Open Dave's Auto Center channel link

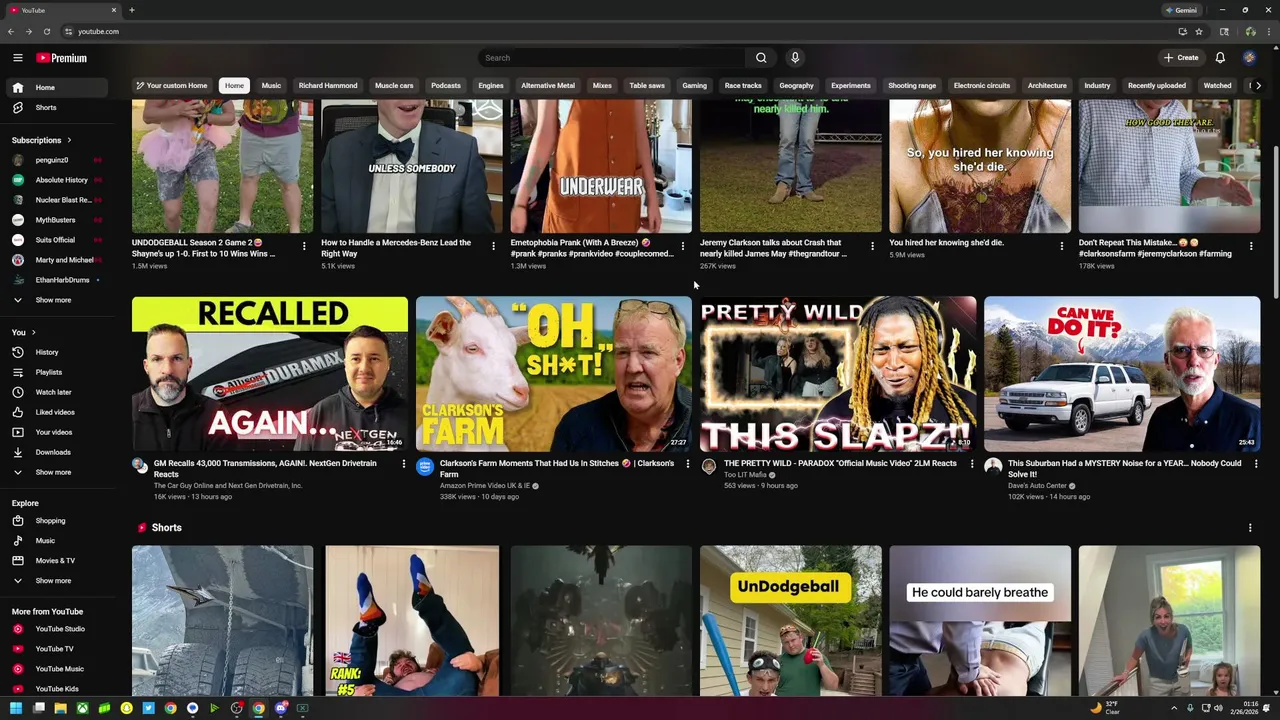point(1037,486)
